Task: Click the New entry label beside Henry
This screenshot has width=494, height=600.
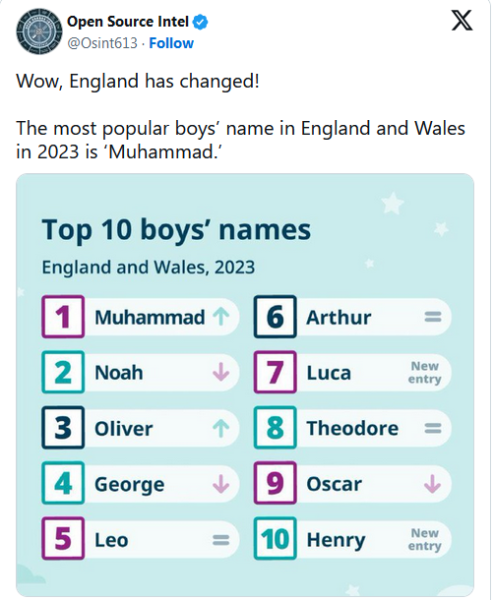Action: pos(425,539)
